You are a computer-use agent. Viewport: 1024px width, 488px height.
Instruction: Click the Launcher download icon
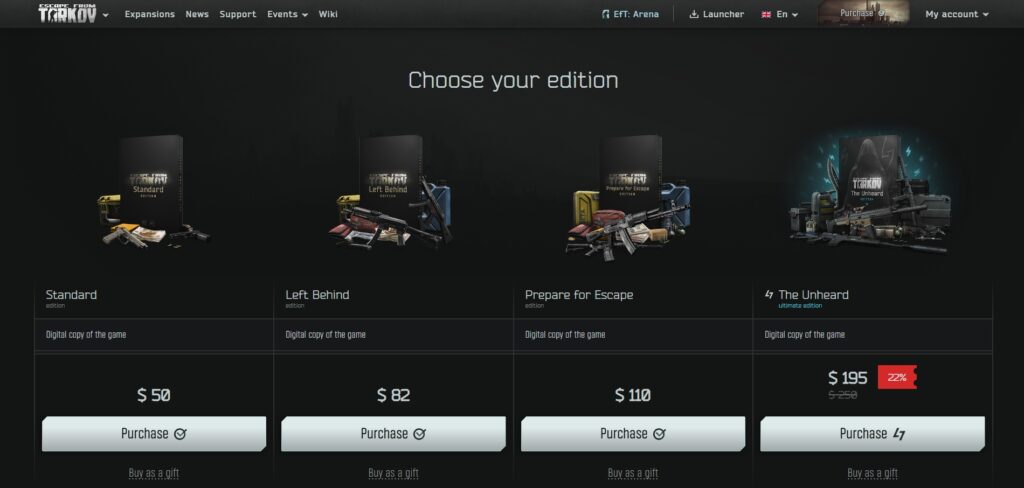pos(694,14)
